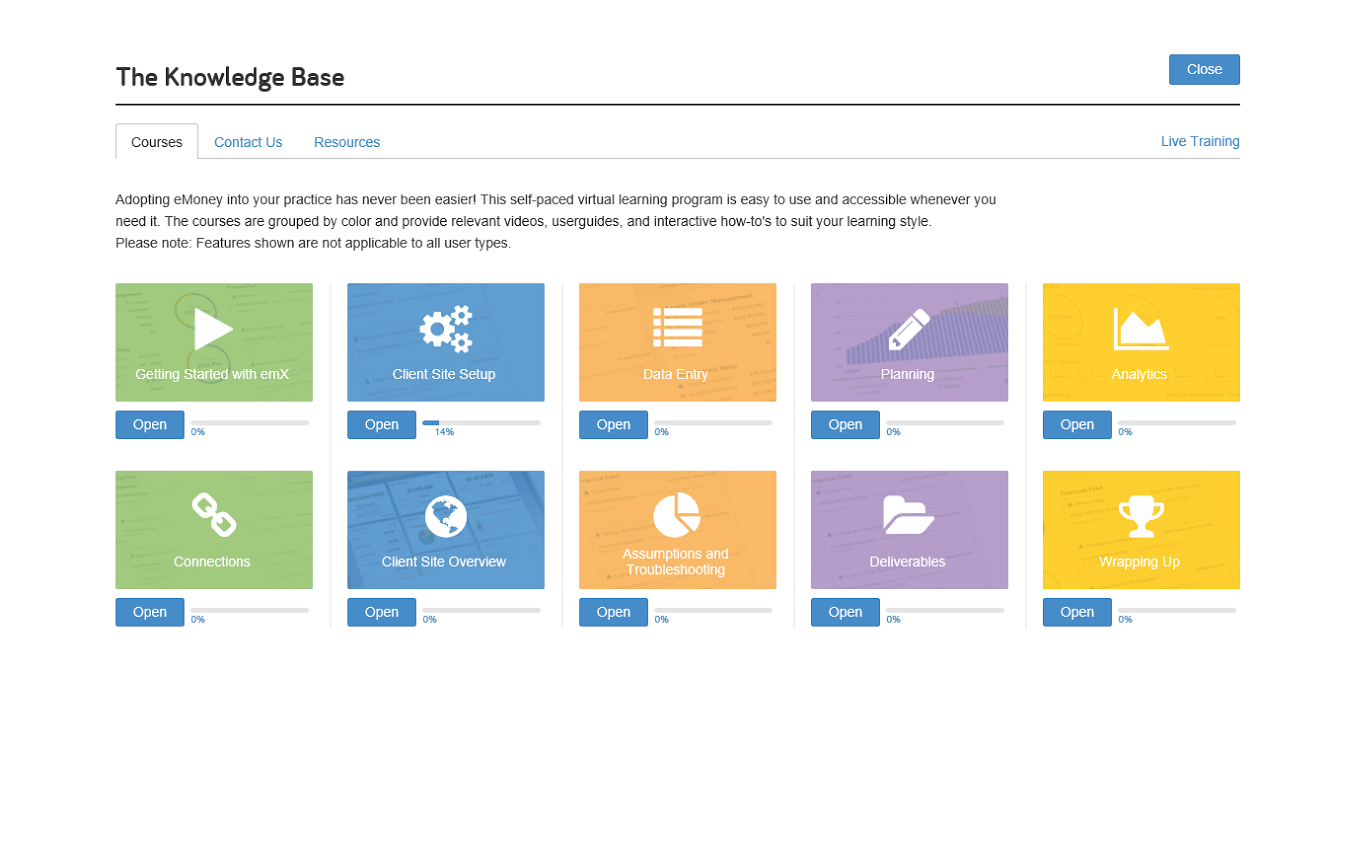The image size is (1345, 856).
Task: Click the 14% progress bar for Client Site Setup
Action: [481, 423]
